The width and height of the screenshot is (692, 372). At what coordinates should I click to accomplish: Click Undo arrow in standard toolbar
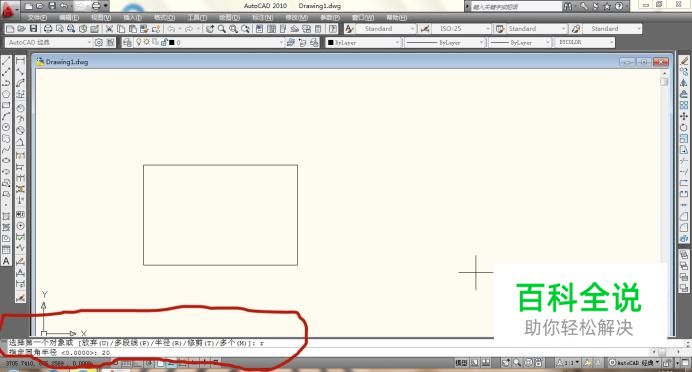(171, 29)
